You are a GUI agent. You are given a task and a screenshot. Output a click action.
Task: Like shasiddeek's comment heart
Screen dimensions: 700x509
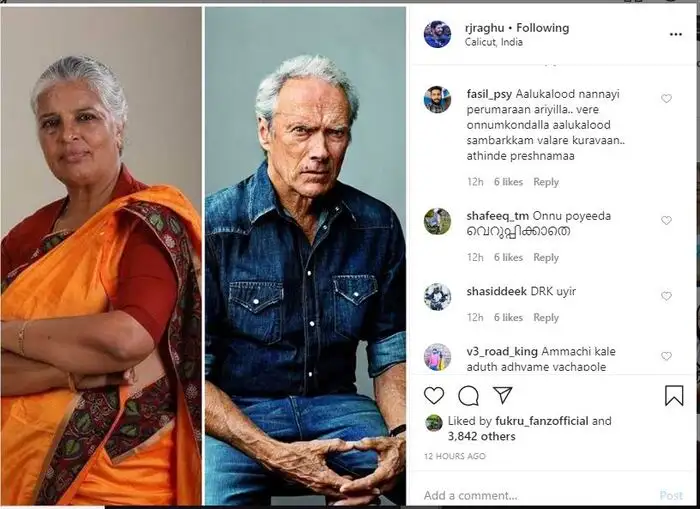tap(666, 296)
